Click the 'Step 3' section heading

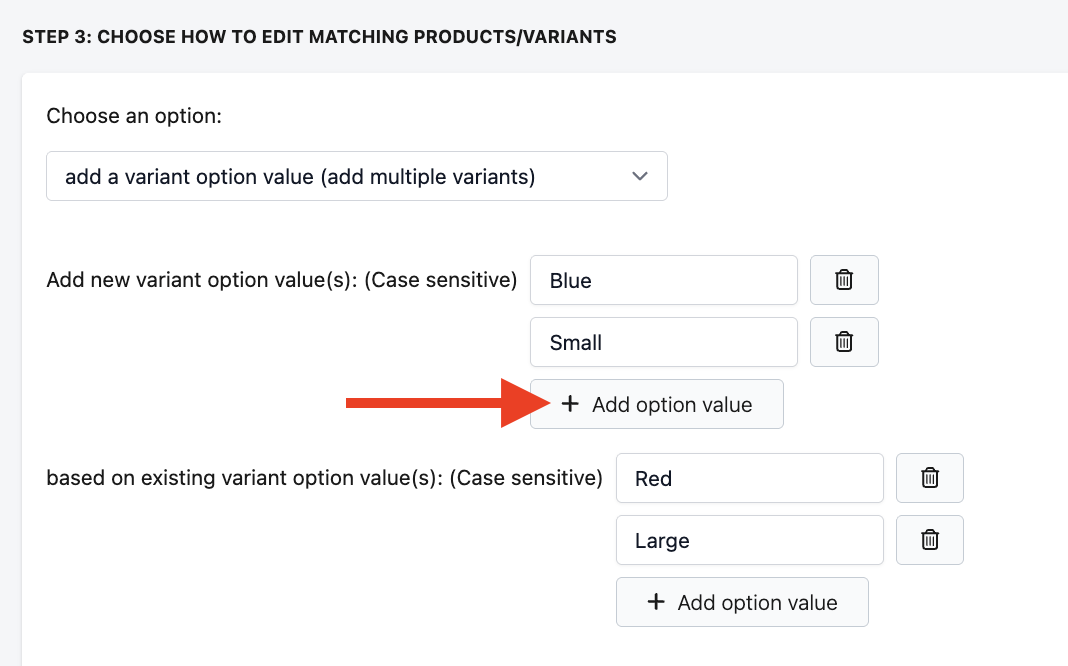click(319, 38)
